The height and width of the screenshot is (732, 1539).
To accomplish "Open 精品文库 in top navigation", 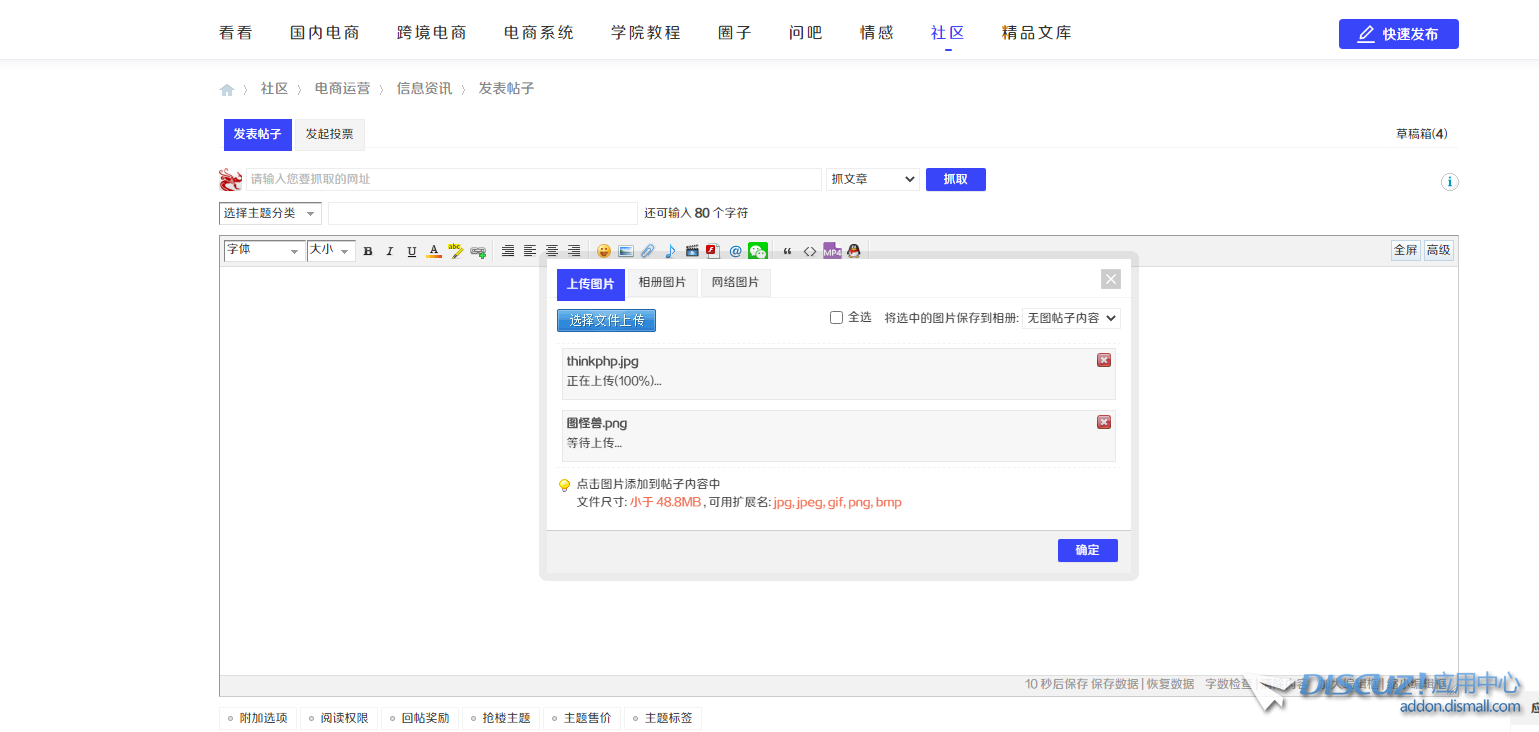I will (x=1037, y=33).
